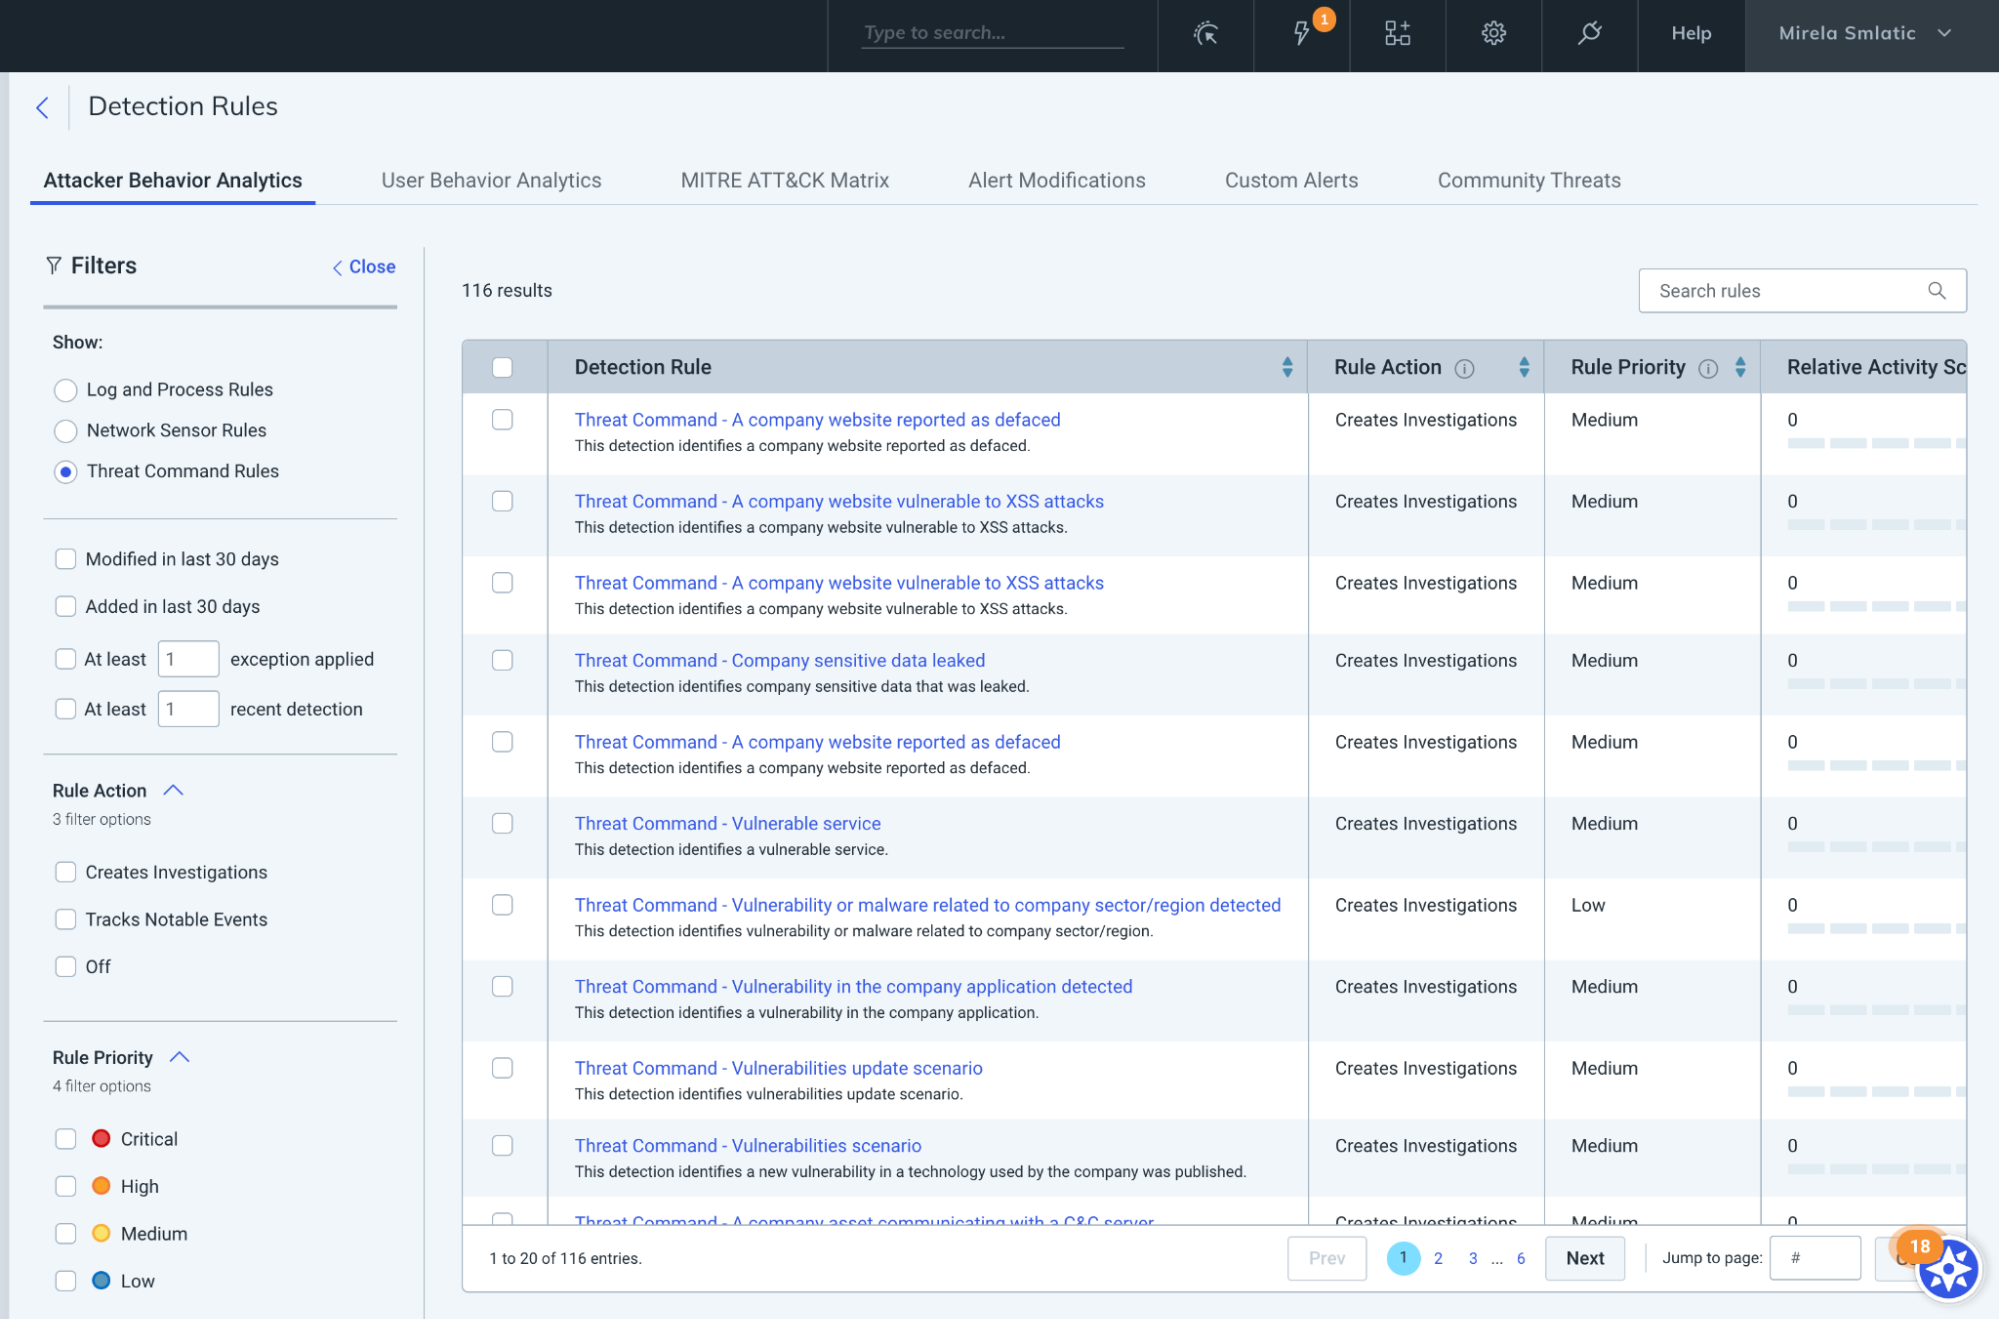The width and height of the screenshot is (1999, 1319).
Task: Switch to User Behavior Analytics tab
Action: pyautogui.click(x=491, y=180)
